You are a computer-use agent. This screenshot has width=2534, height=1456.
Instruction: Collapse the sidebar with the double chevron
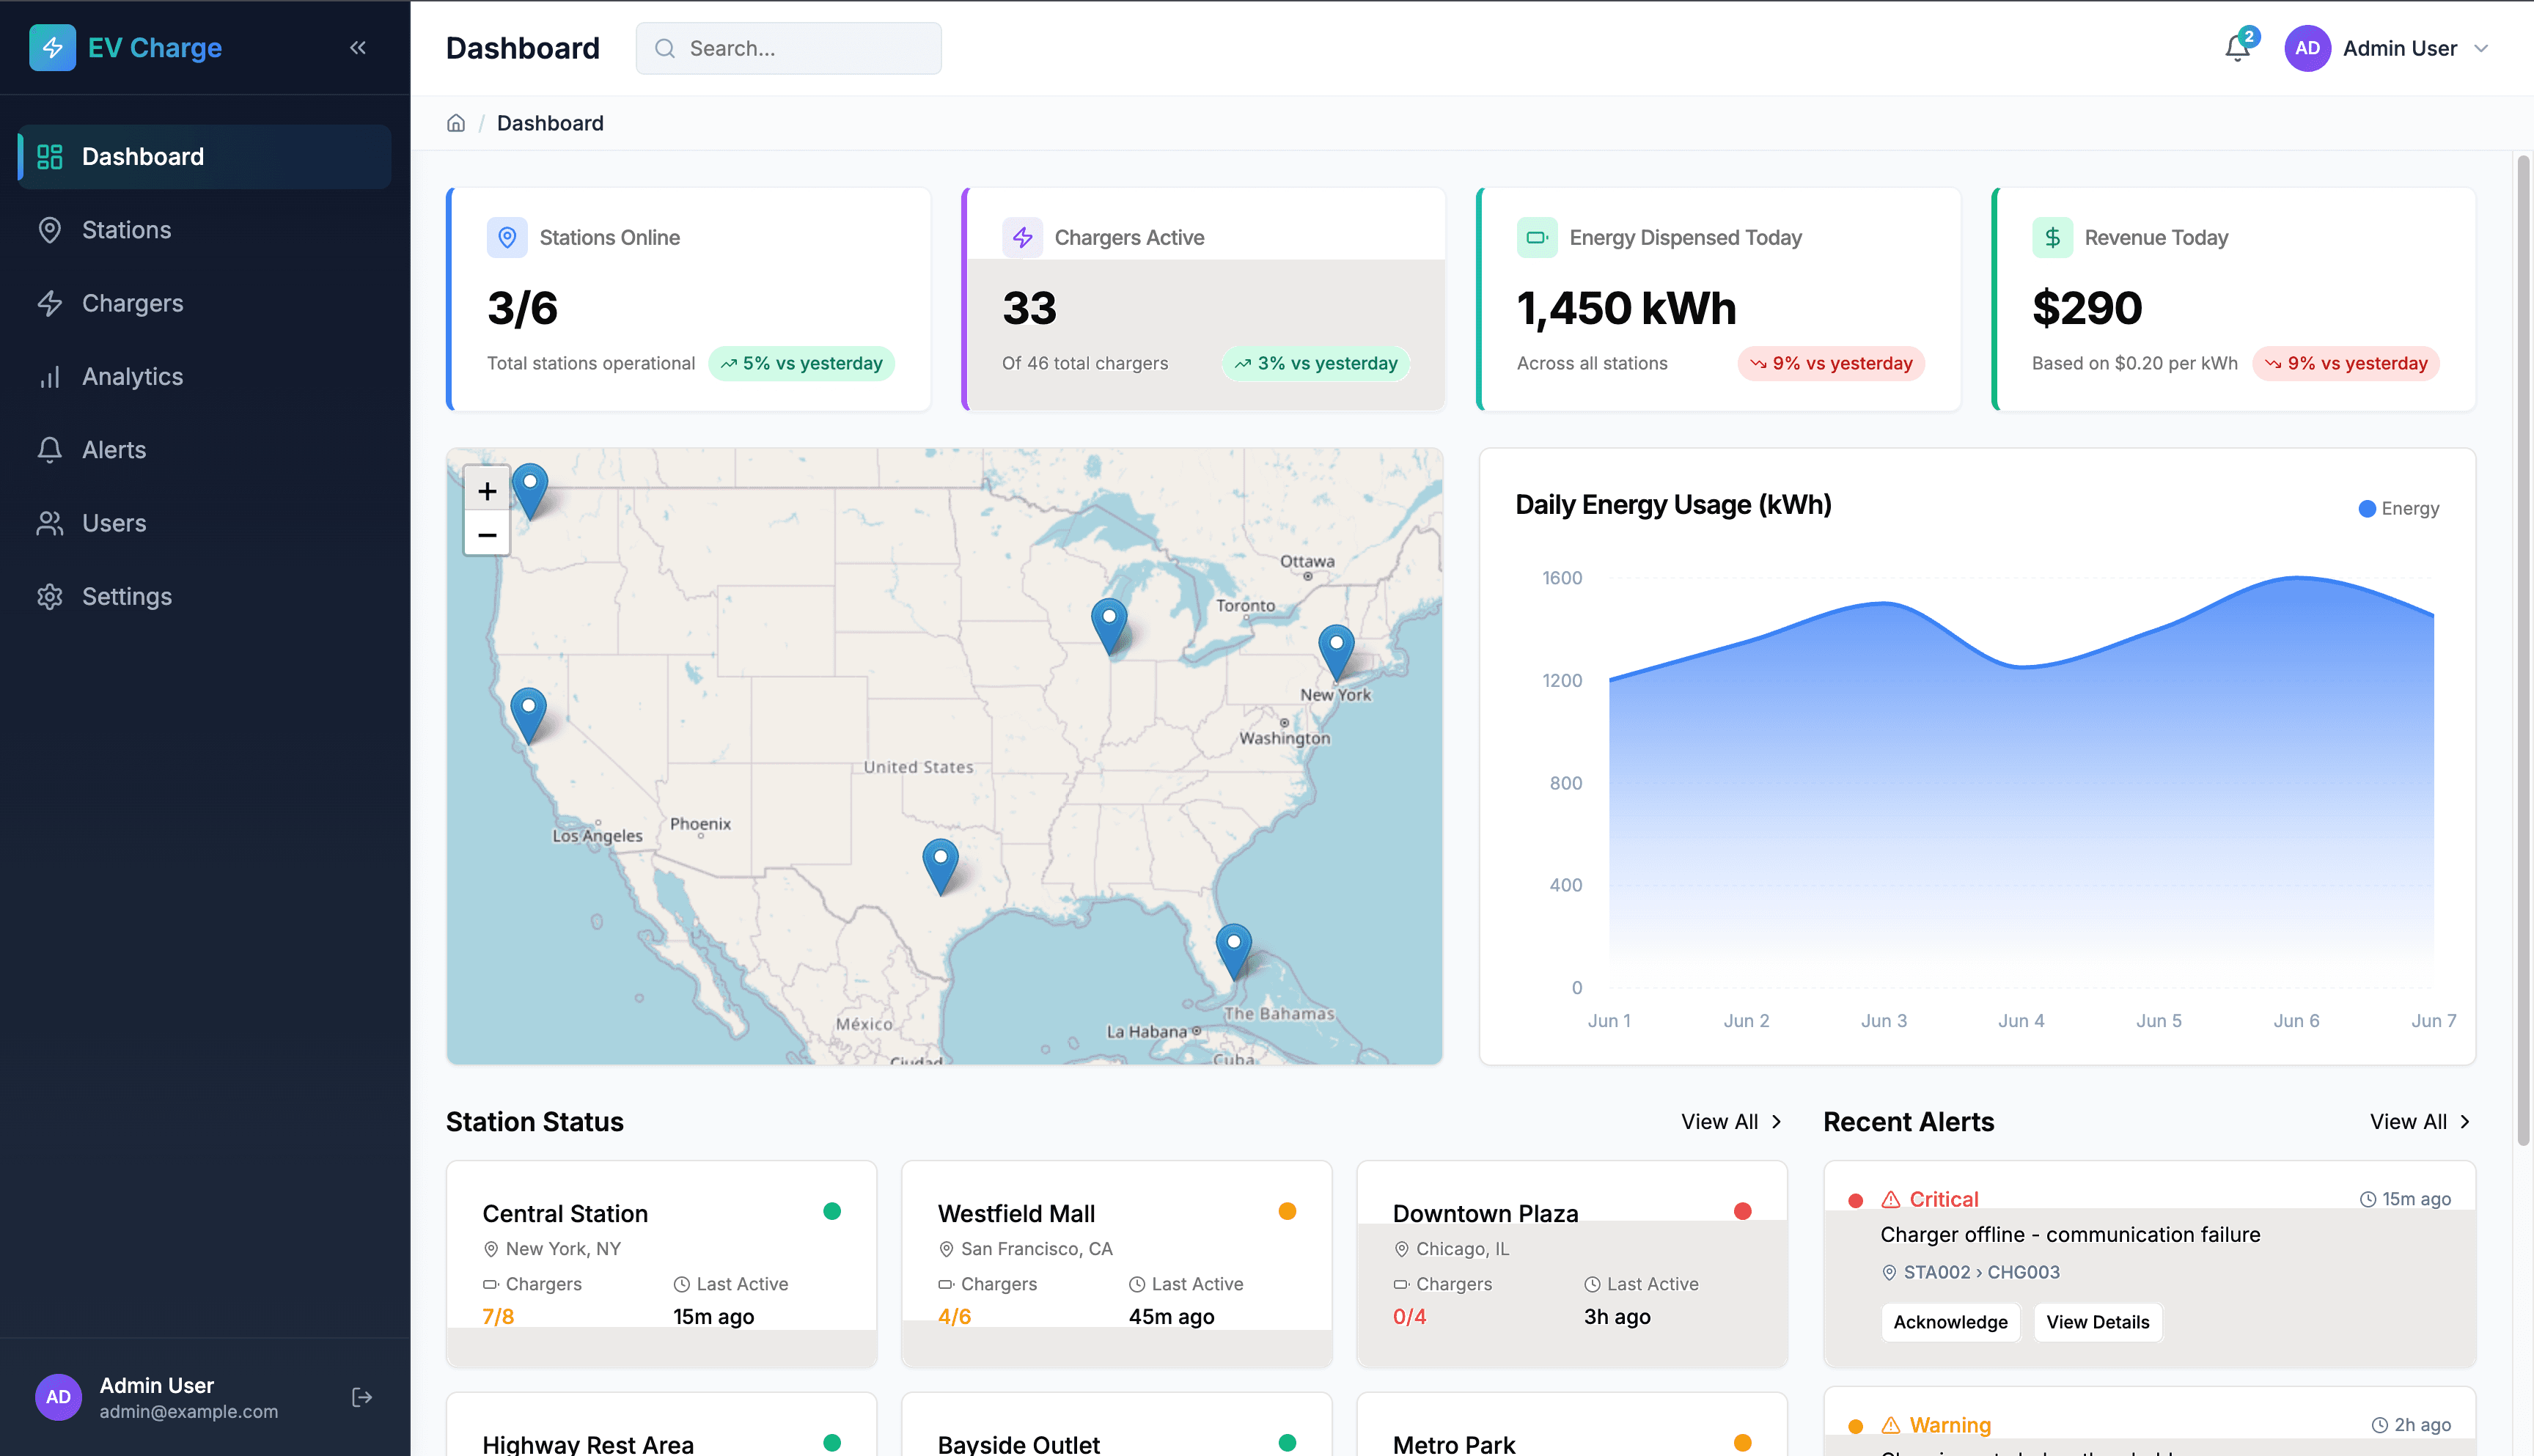[357, 47]
